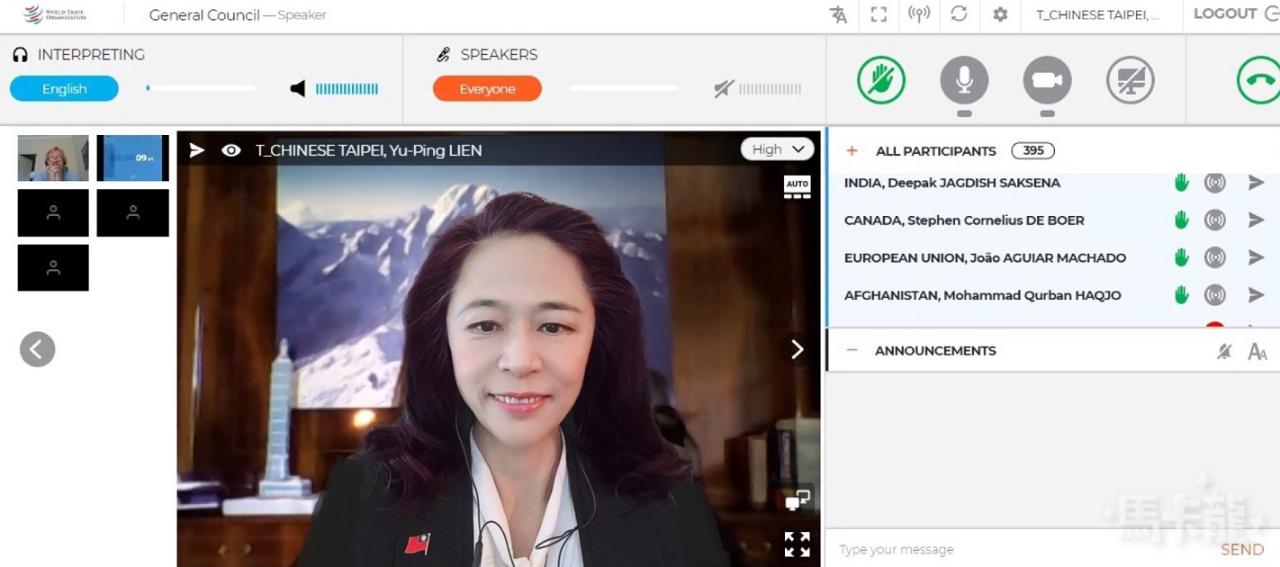Click the fullscreen icon in top bar
The image size is (1280, 567).
coord(879,14)
